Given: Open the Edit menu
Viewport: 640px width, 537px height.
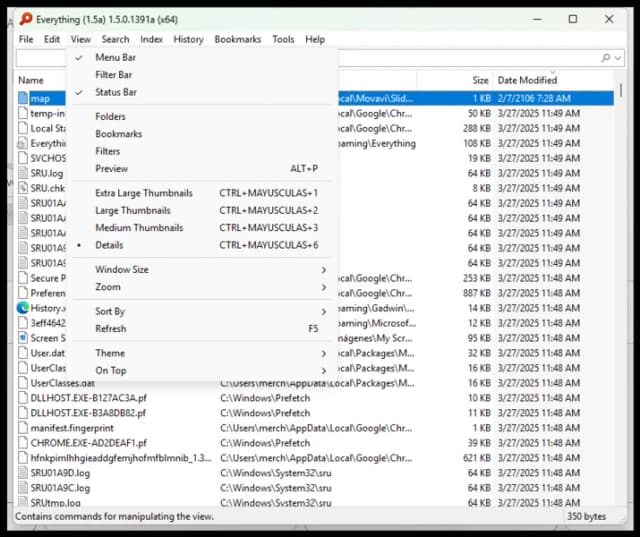Looking at the screenshot, I should point(52,40).
